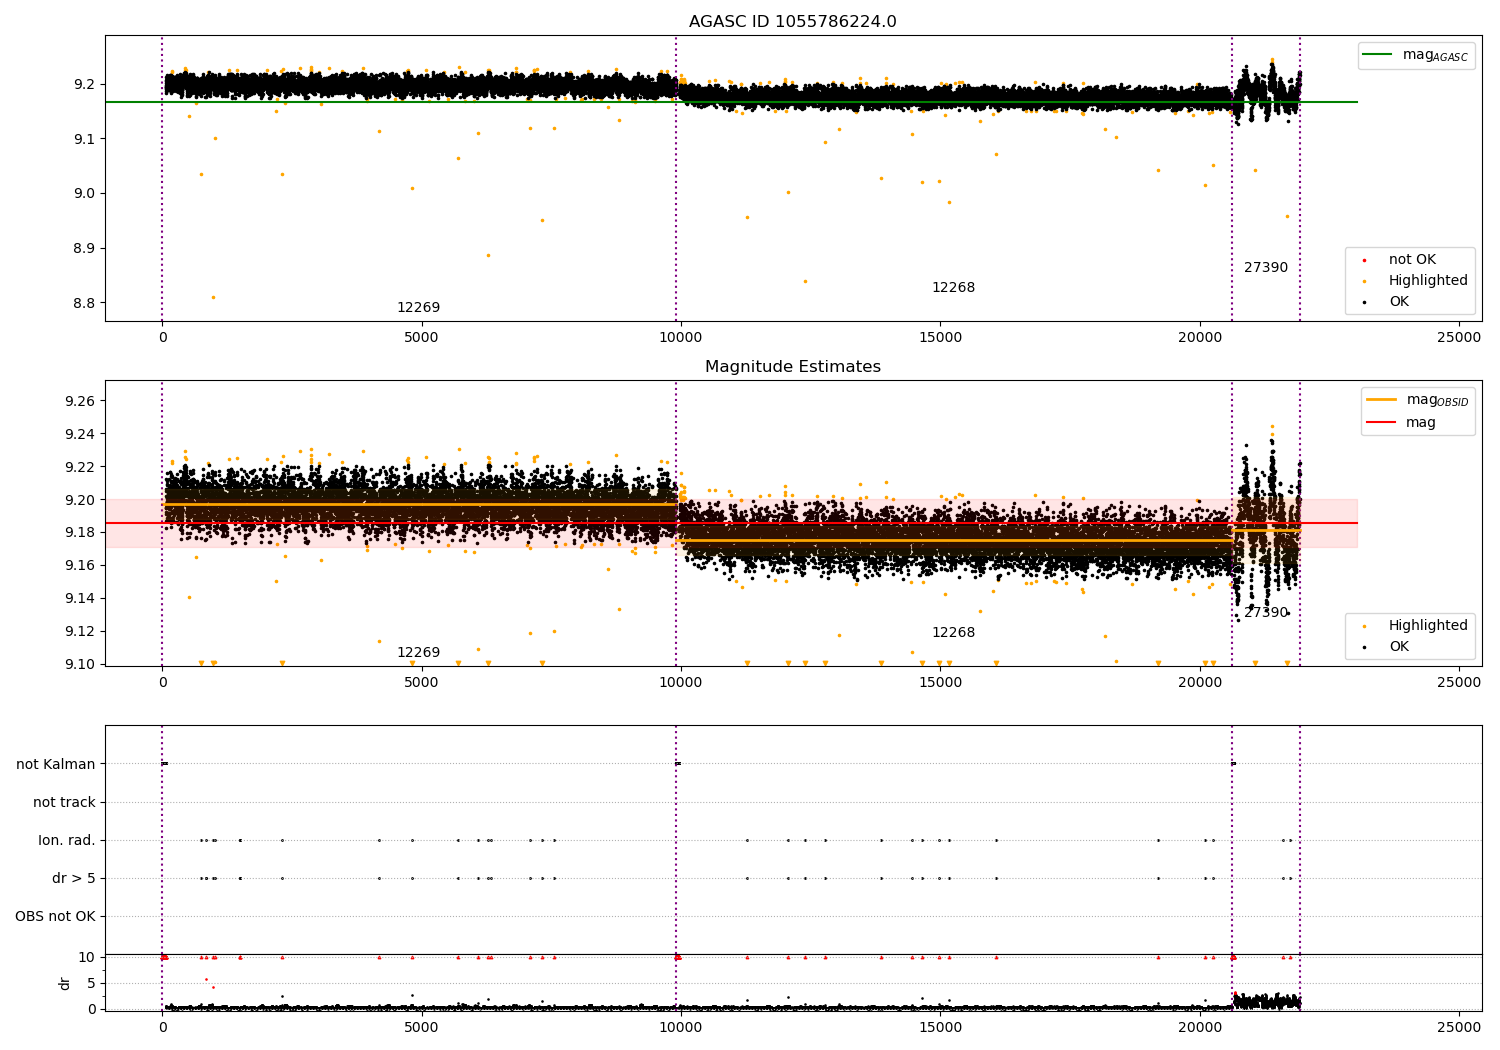Click the 5 tick on the dr axis
This screenshot has width=1500, height=1050.
[91, 983]
